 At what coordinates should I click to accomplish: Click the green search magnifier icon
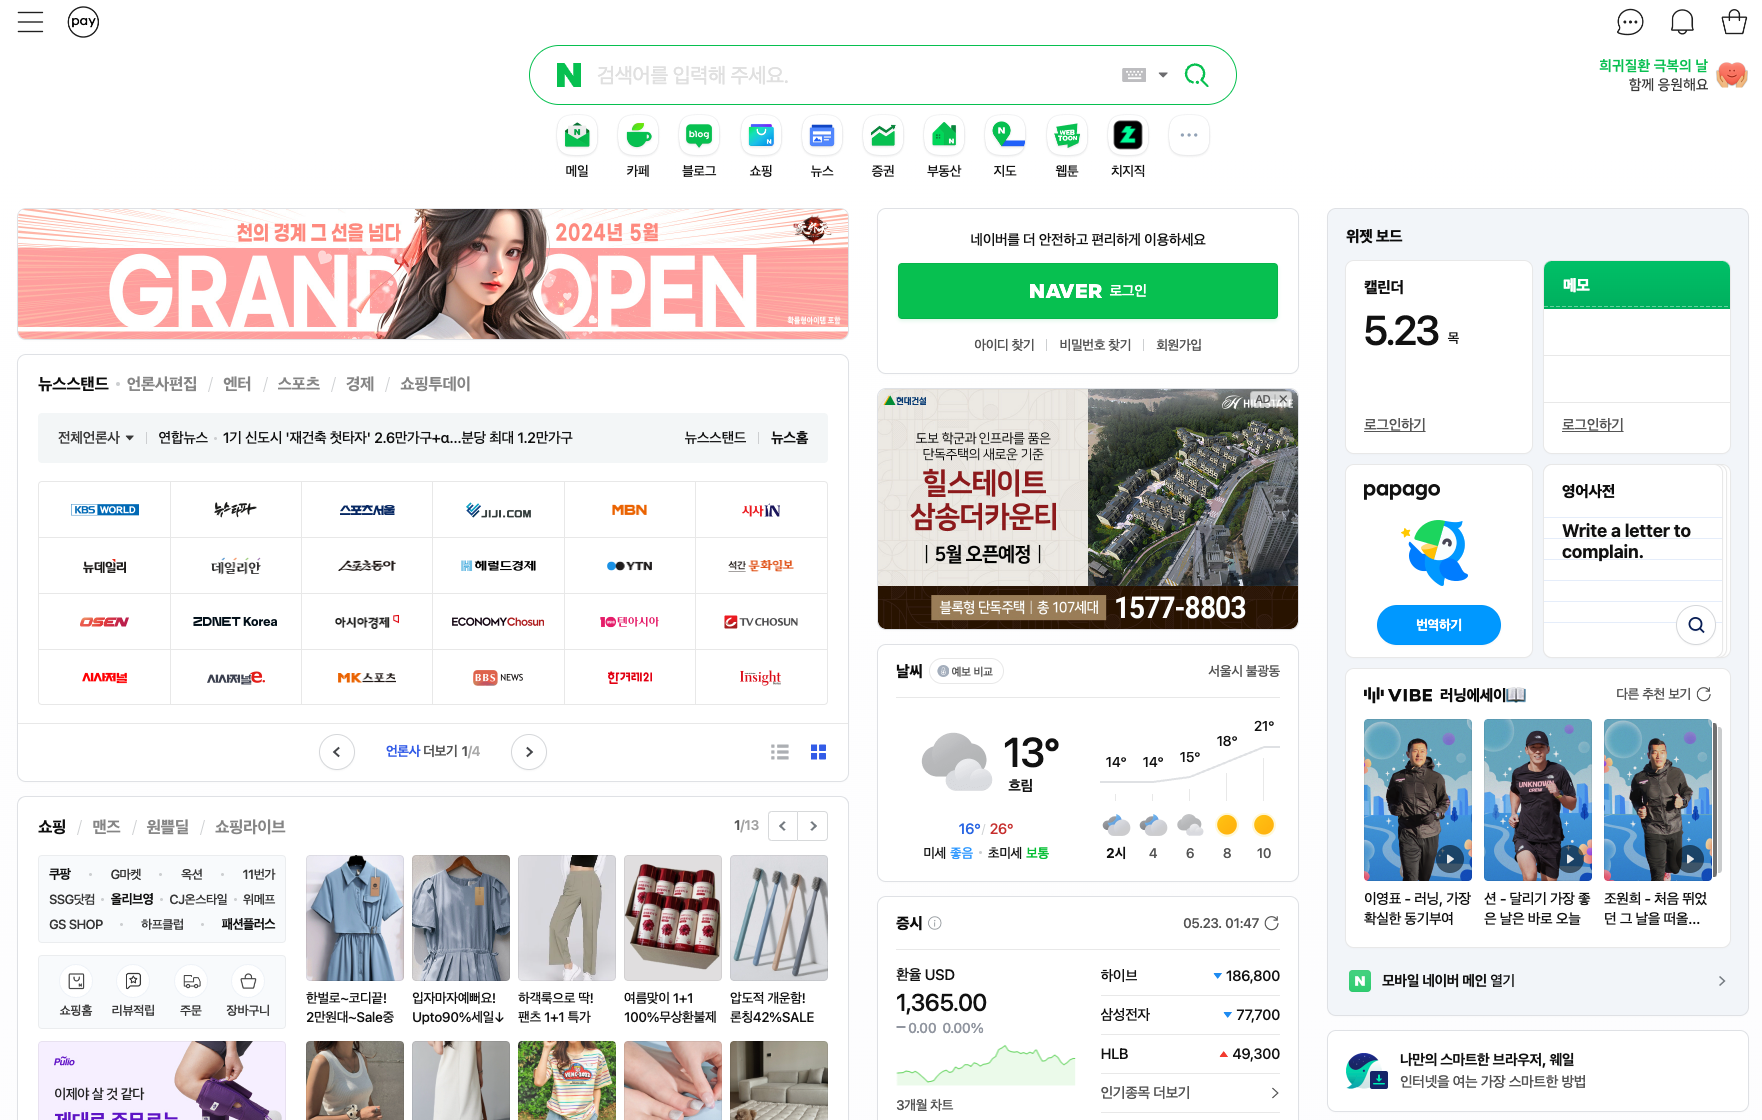point(1196,75)
